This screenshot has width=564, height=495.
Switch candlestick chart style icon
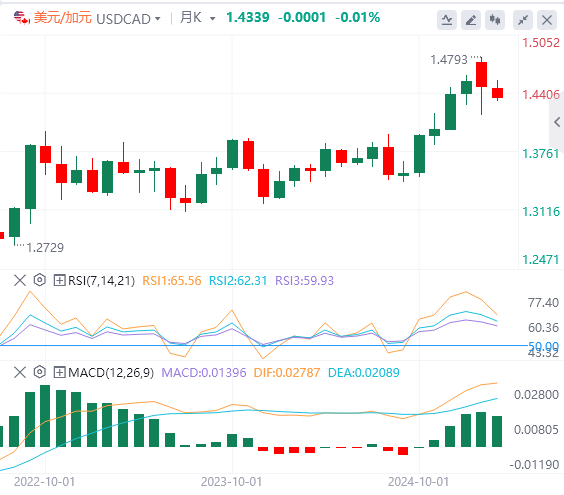(x=495, y=20)
